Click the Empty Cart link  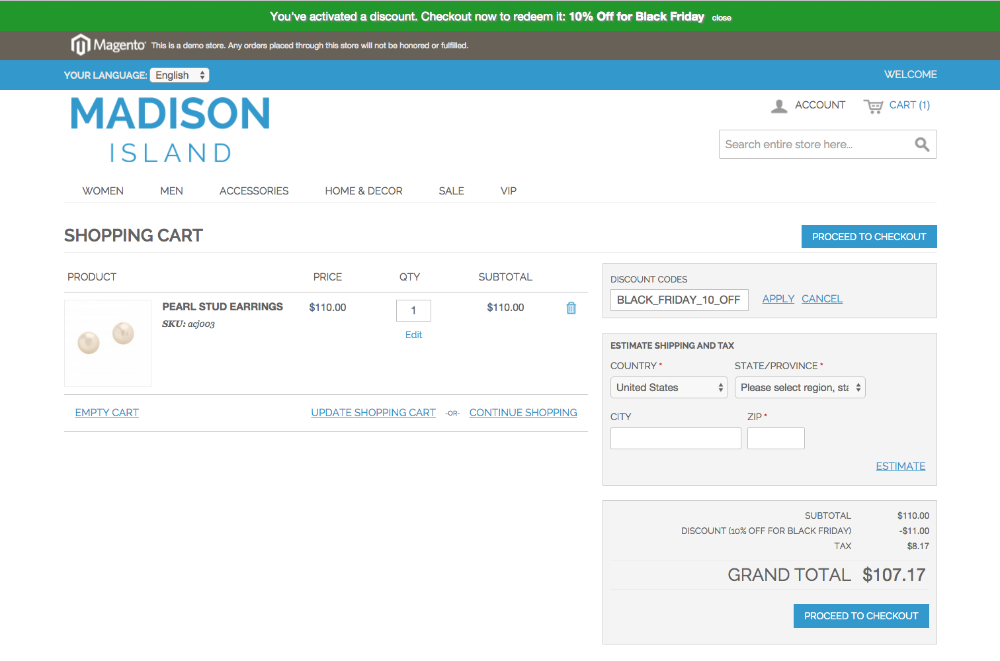tap(107, 413)
